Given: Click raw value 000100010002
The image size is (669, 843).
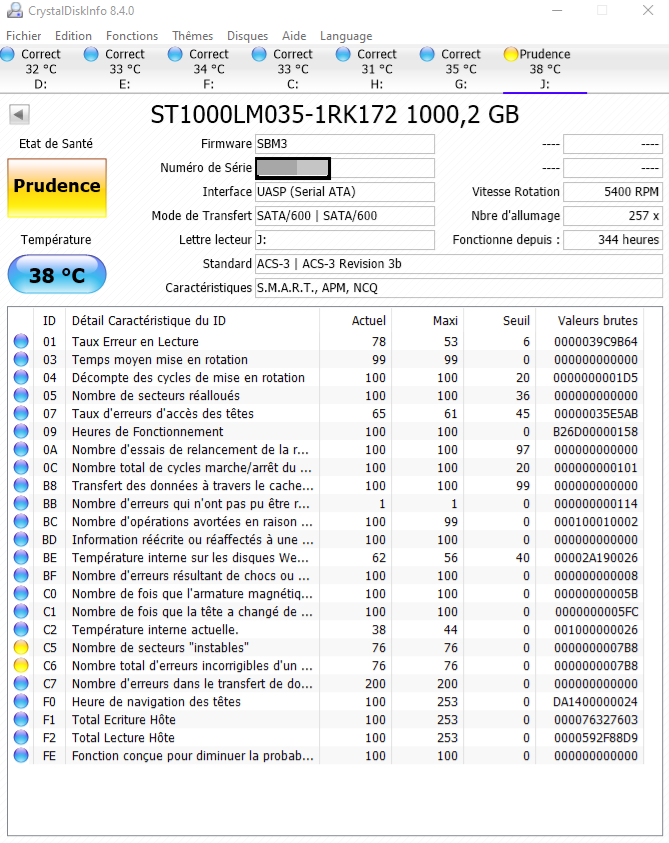Looking at the screenshot, I should click(596, 521).
